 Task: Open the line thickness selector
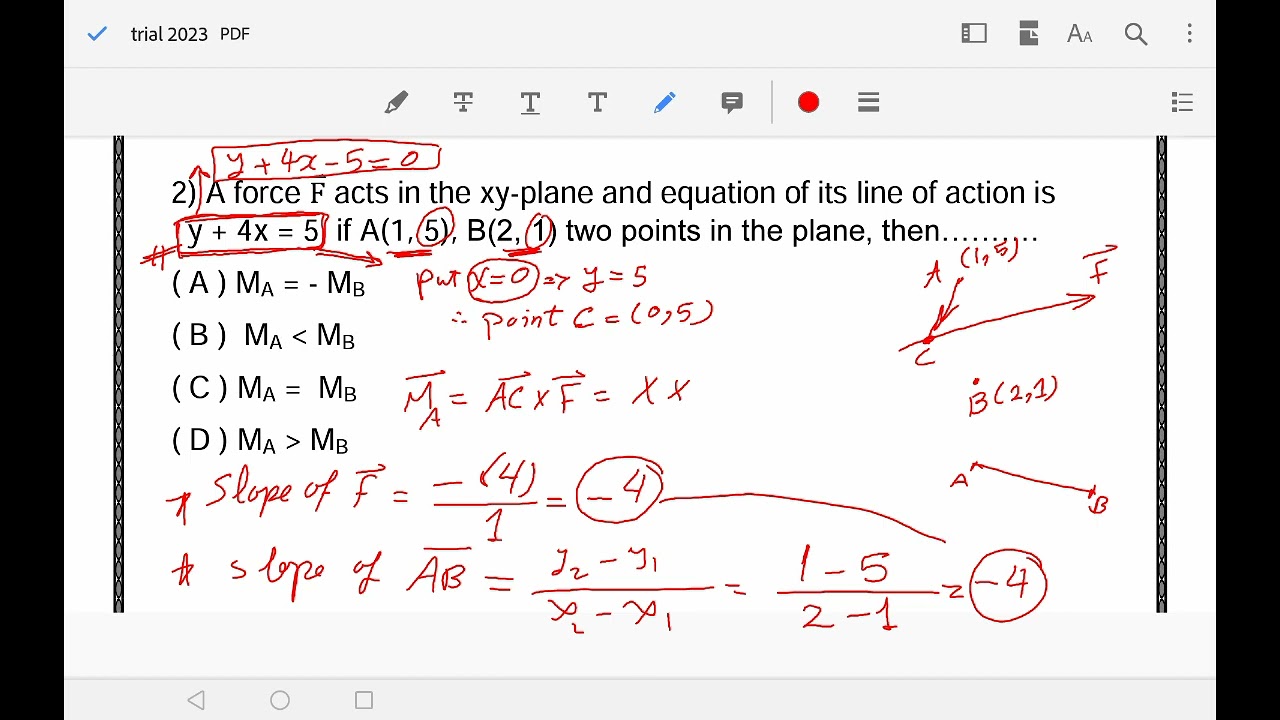coord(868,102)
